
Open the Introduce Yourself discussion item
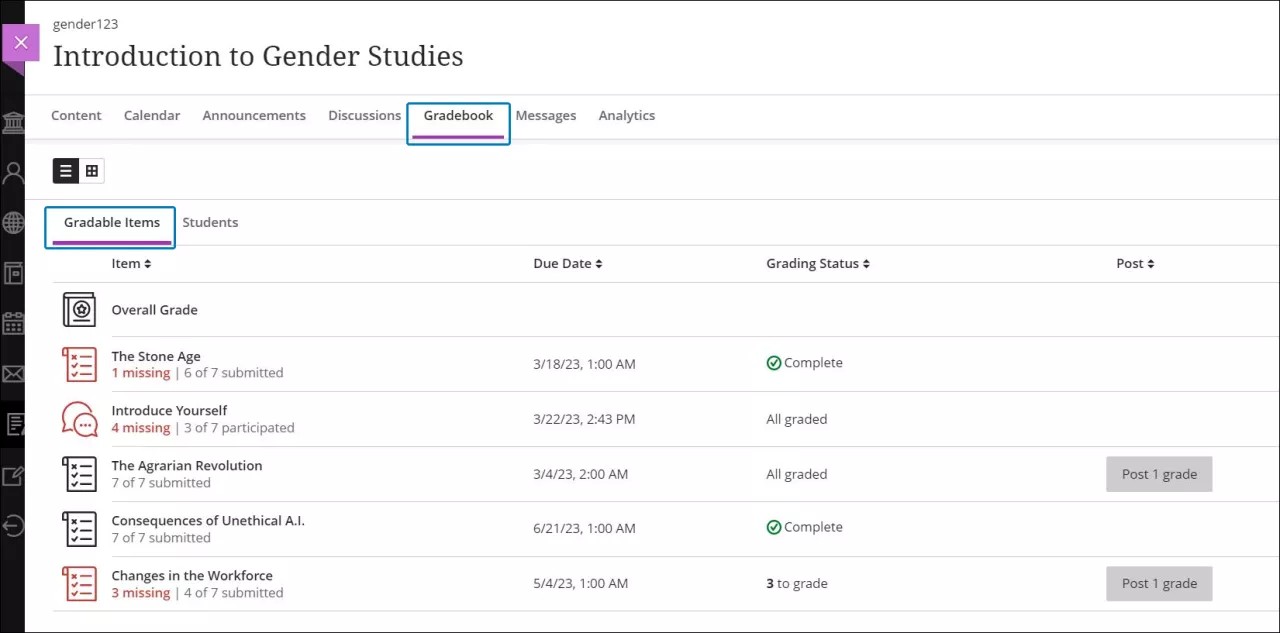click(x=169, y=410)
